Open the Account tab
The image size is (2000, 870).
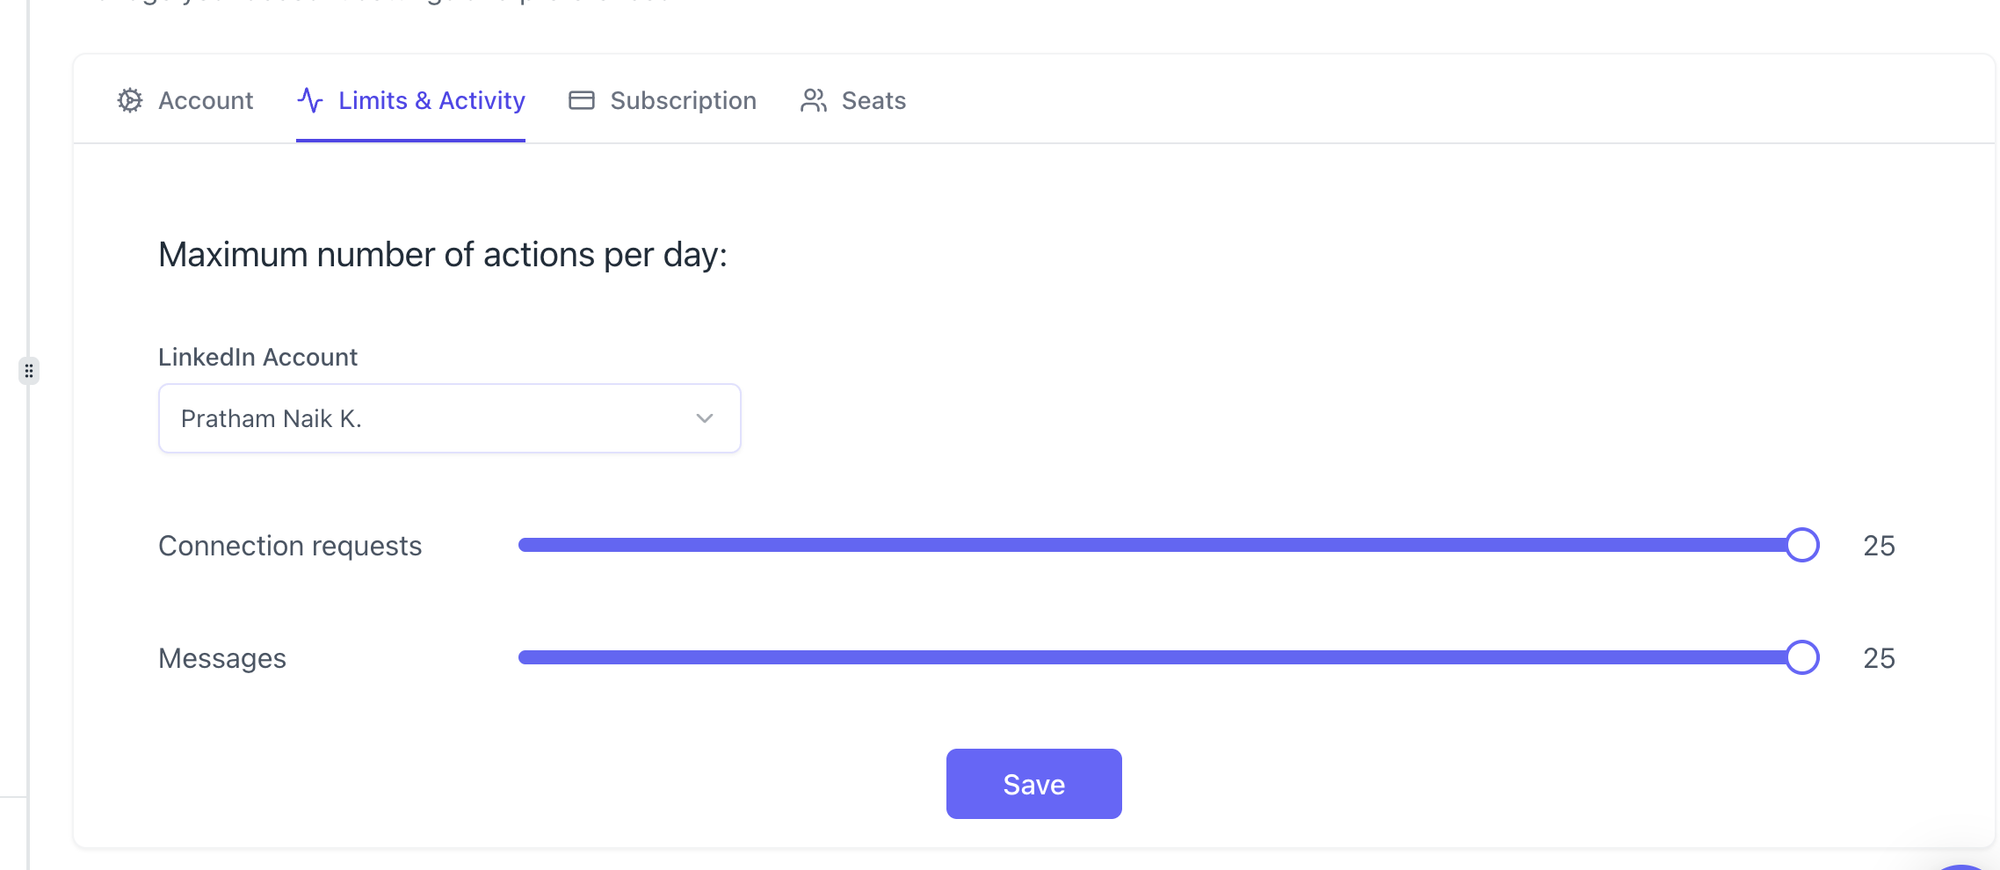(205, 100)
